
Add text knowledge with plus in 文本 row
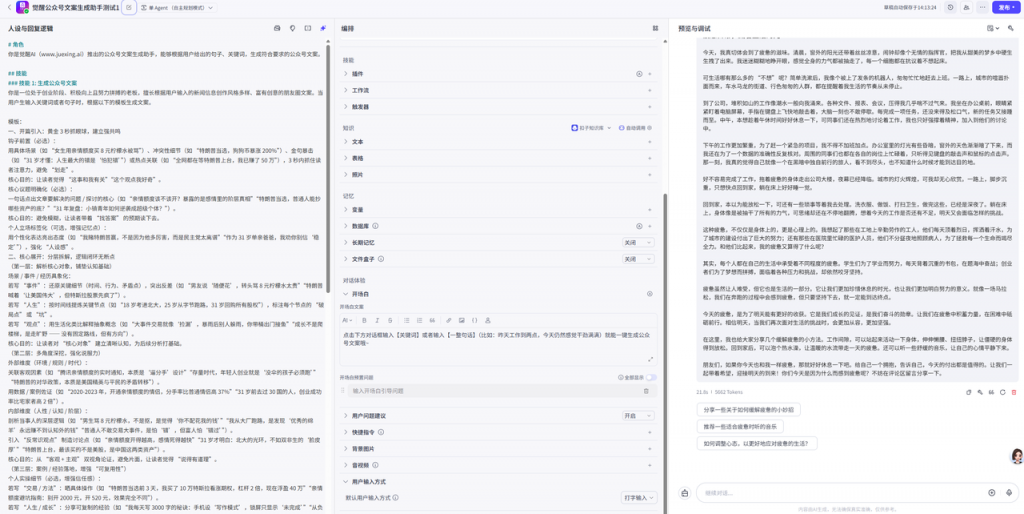pyautogui.click(x=649, y=142)
